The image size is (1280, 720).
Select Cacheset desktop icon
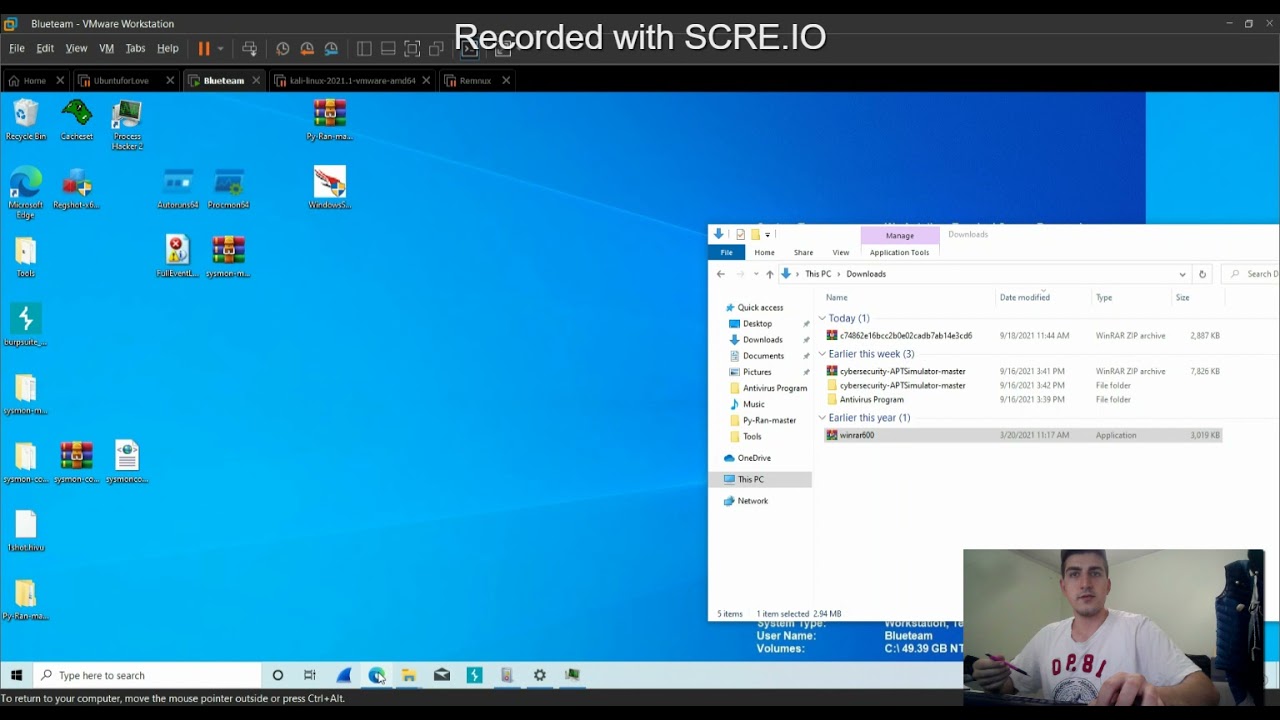(x=77, y=120)
